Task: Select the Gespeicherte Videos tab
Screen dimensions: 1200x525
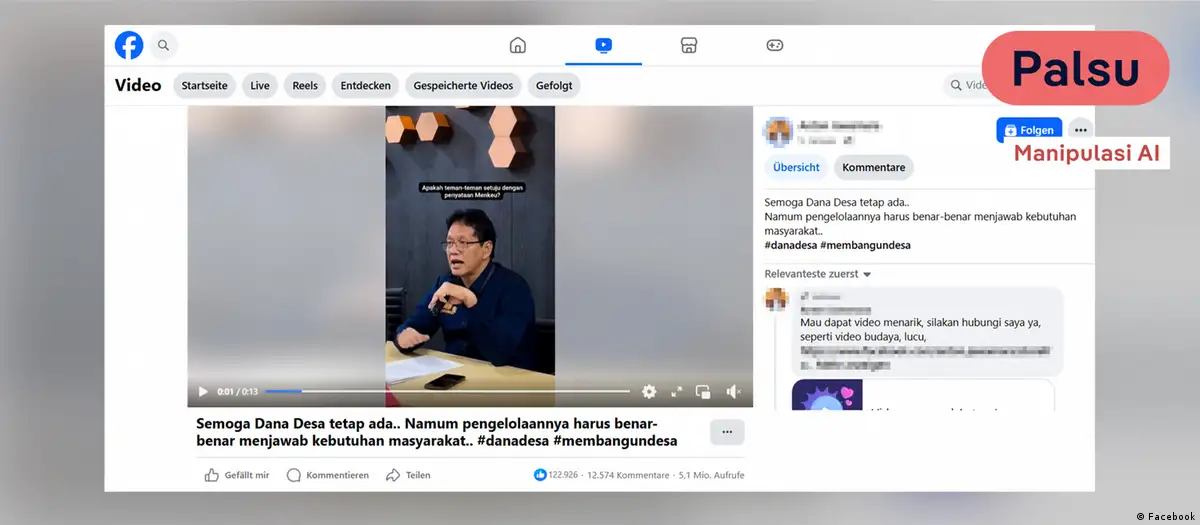Action: (x=461, y=86)
